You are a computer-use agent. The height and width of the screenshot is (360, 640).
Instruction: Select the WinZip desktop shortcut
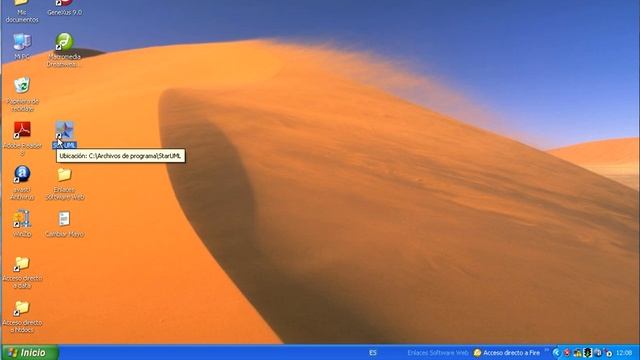point(22,223)
